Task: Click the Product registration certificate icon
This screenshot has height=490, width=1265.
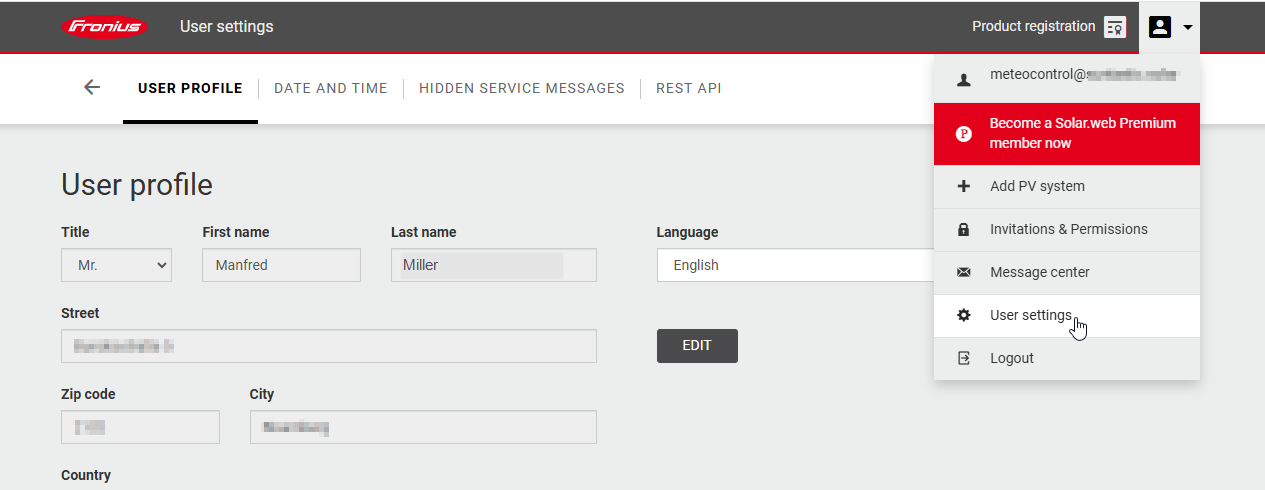Action: [x=1115, y=27]
